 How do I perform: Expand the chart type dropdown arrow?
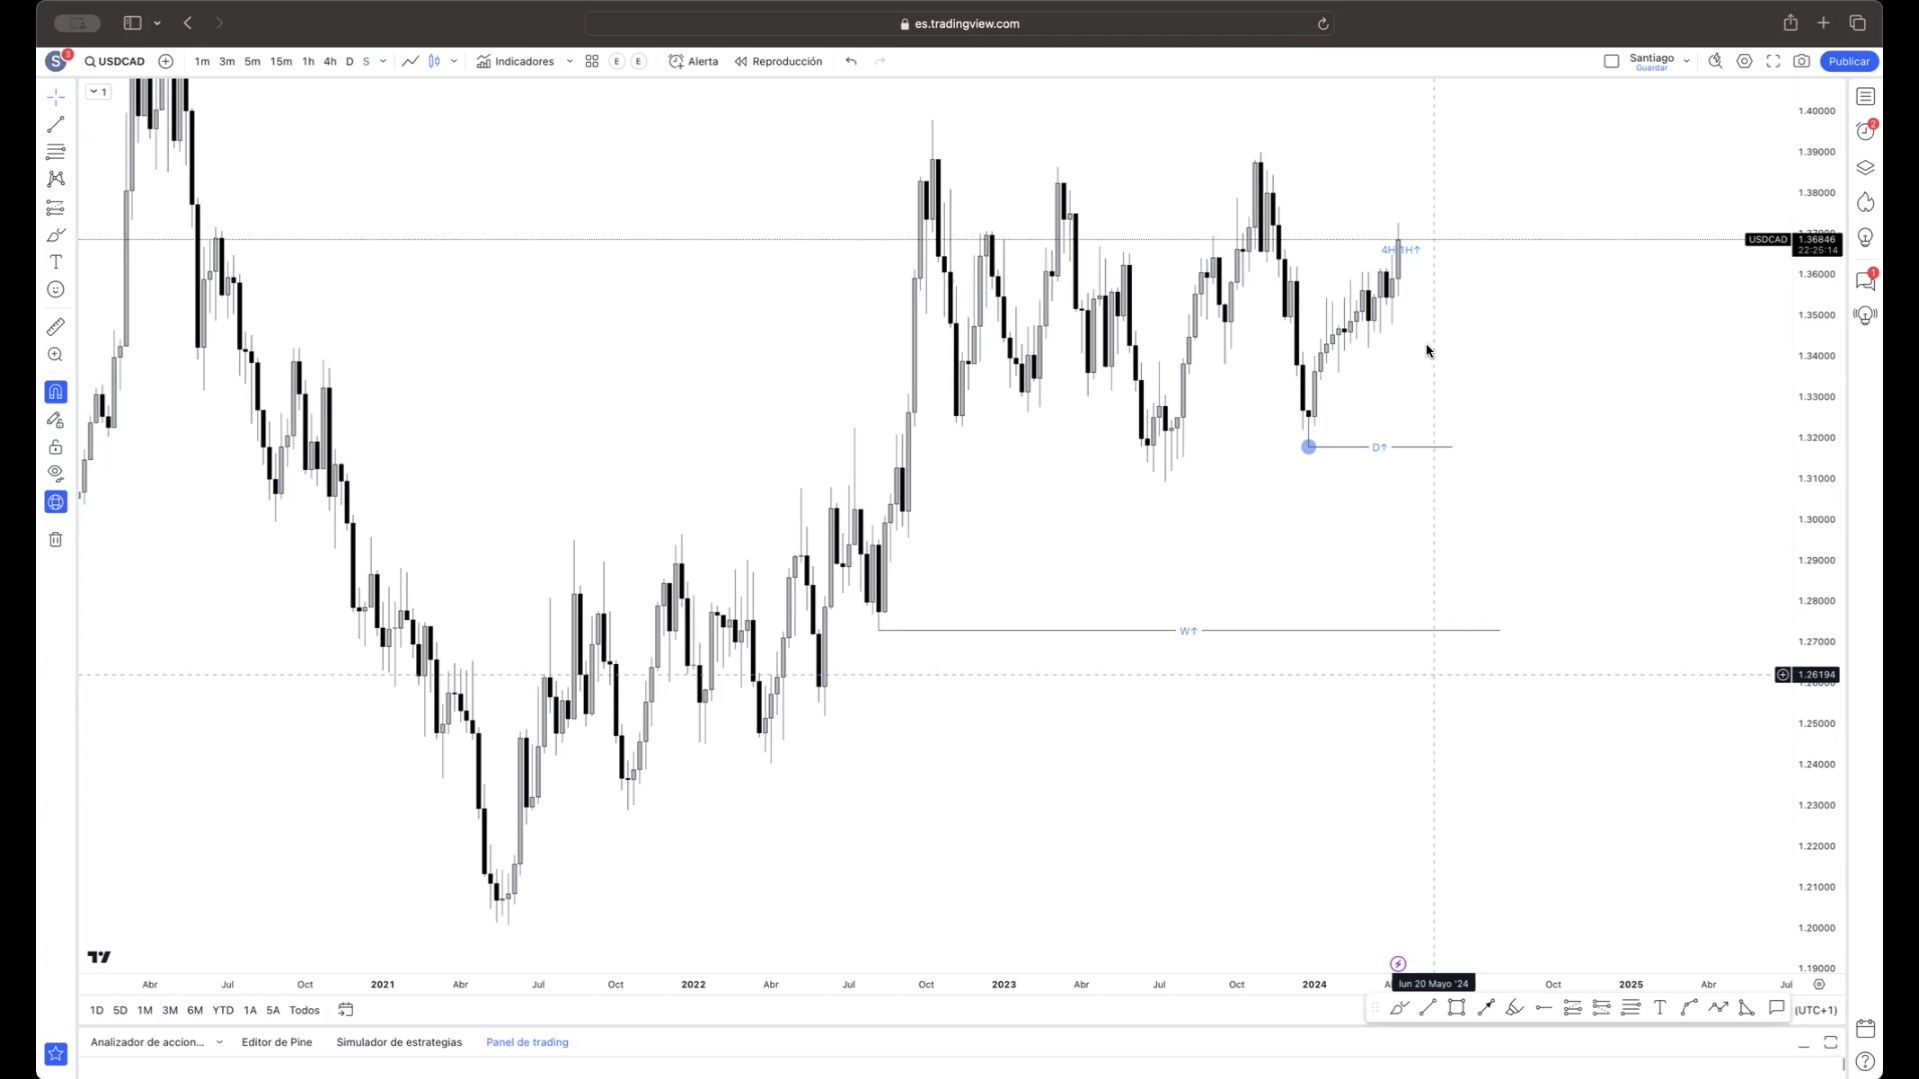point(454,62)
